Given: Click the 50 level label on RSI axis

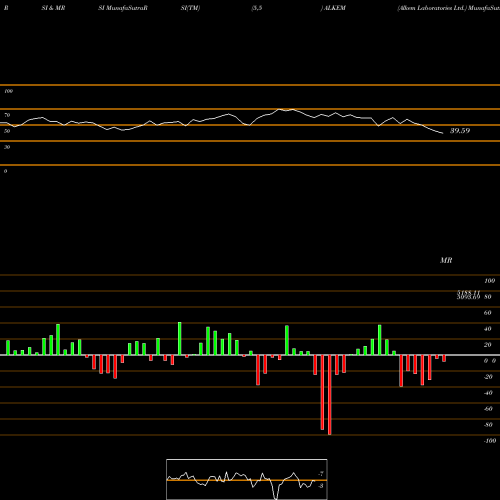Looking at the screenshot, I should pos(7,131).
